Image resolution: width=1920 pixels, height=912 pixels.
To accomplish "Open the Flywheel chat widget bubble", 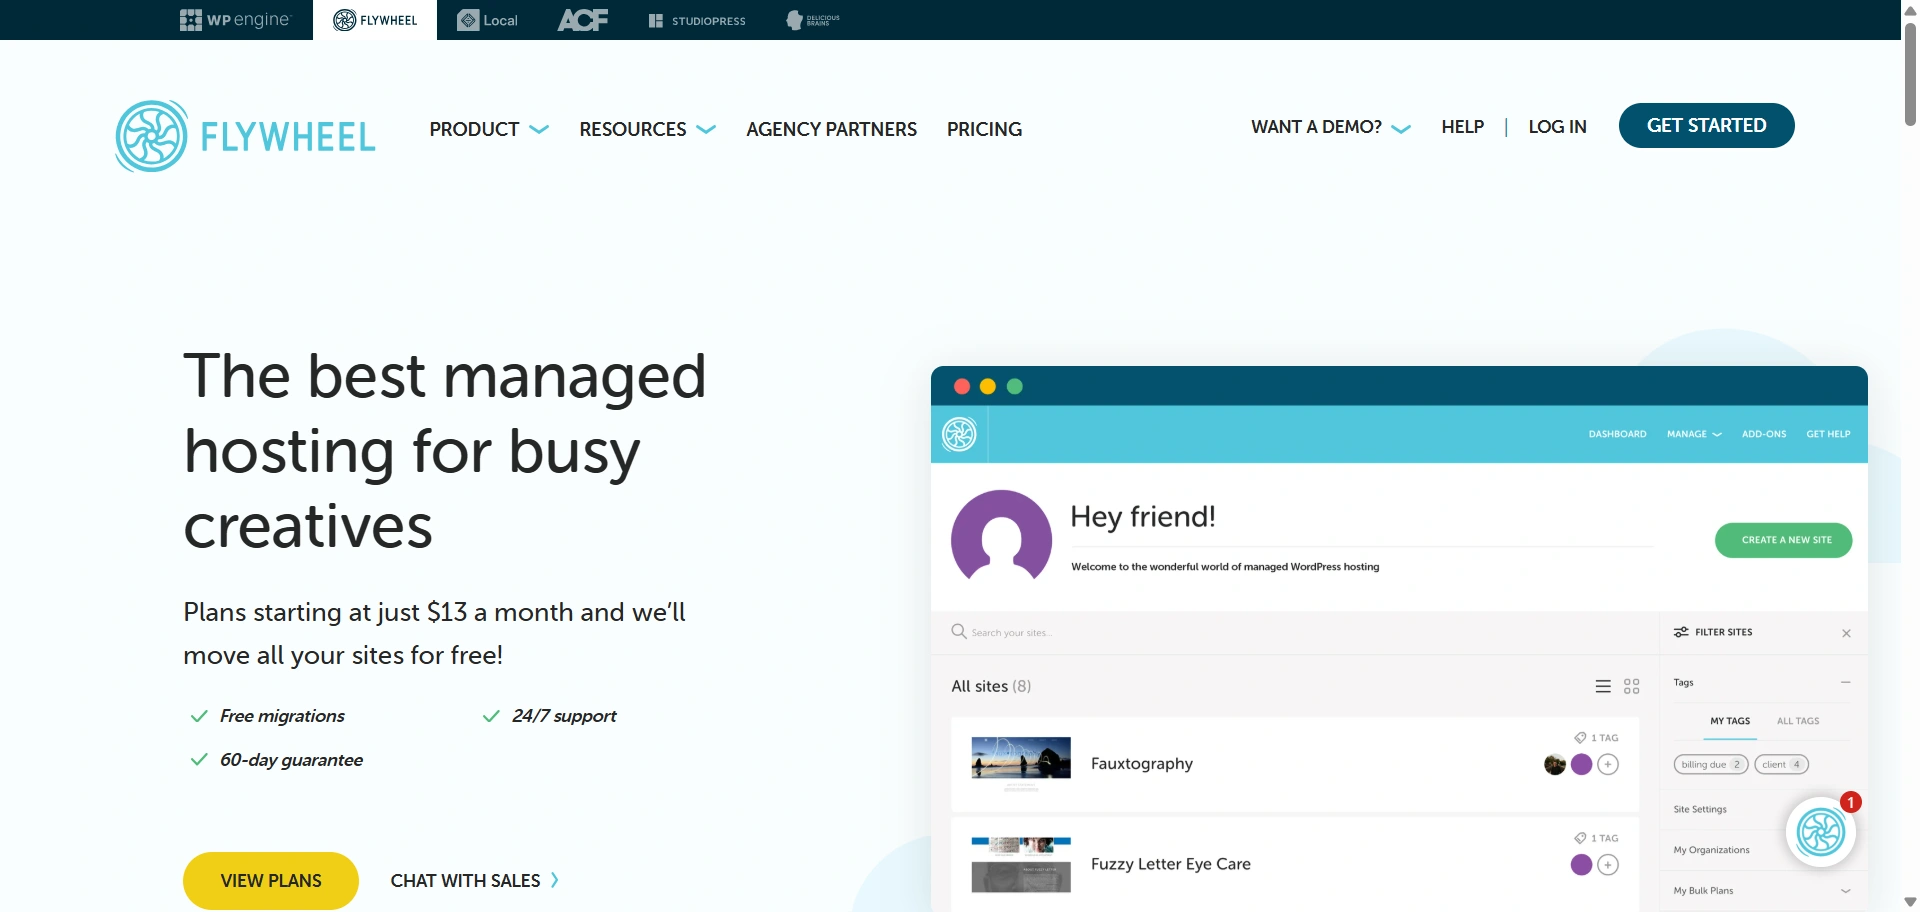I will pyautogui.click(x=1820, y=831).
